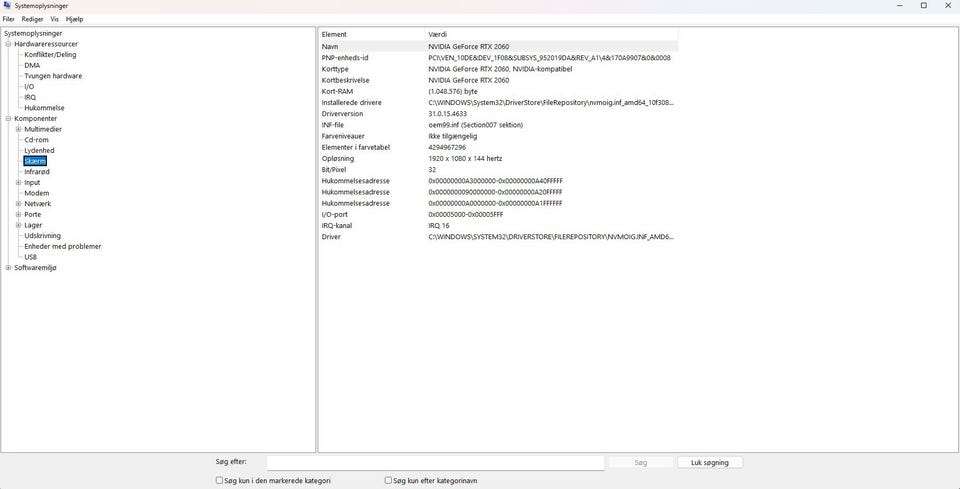The width and height of the screenshot is (960, 489).
Task: Select the USB tree item
Action: [x=31, y=257]
